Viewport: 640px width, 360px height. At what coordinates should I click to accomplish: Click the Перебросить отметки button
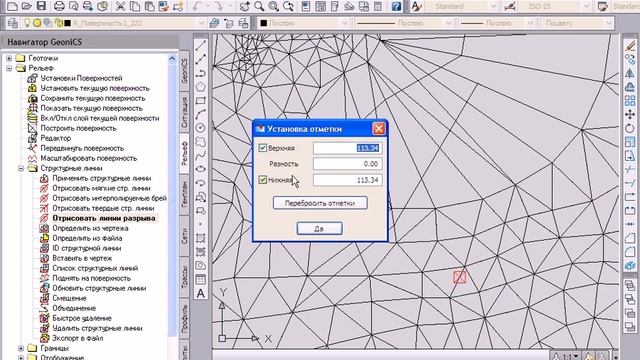tap(320, 203)
